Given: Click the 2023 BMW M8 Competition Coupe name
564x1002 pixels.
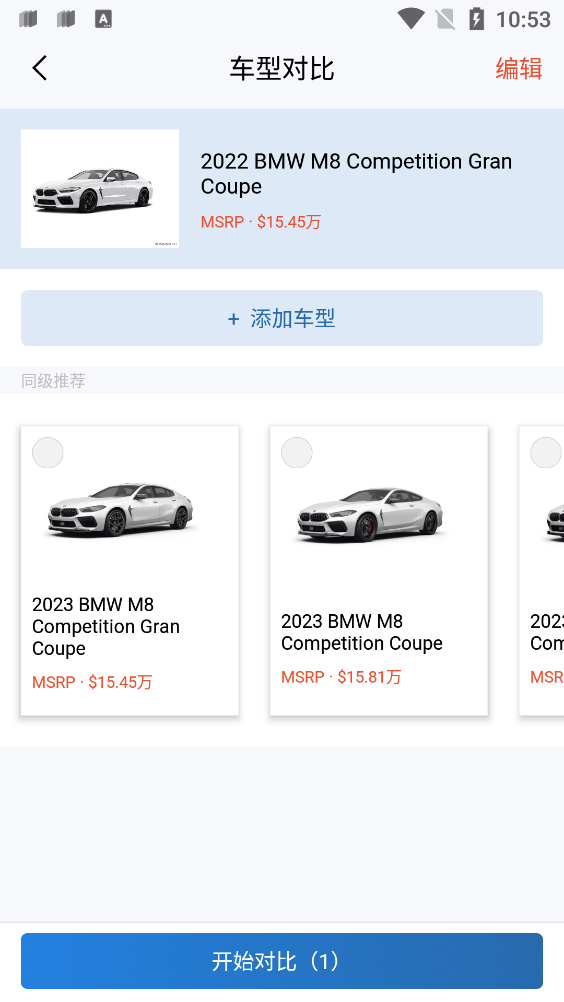Looking at the screenshot, I should 362,632.
